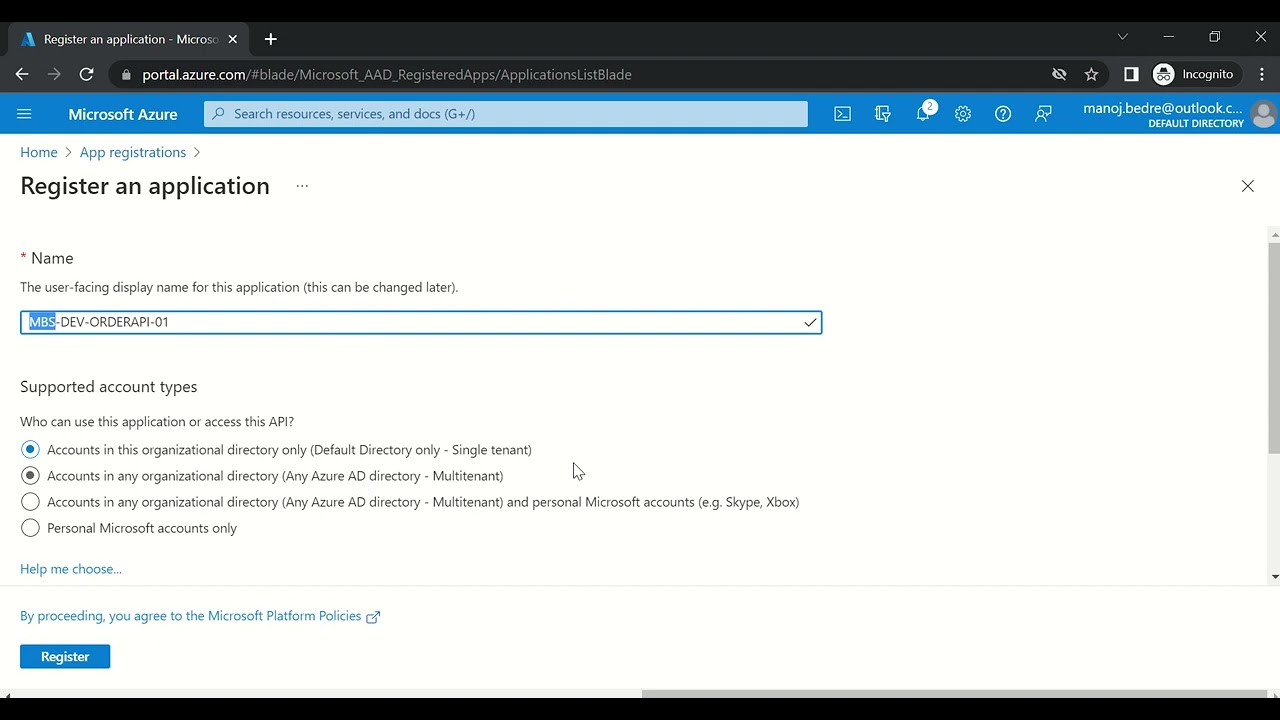Open portal settings gear
Image resolution: width=1280 pixels, height=720 pixels.
(x=963, y=114)
